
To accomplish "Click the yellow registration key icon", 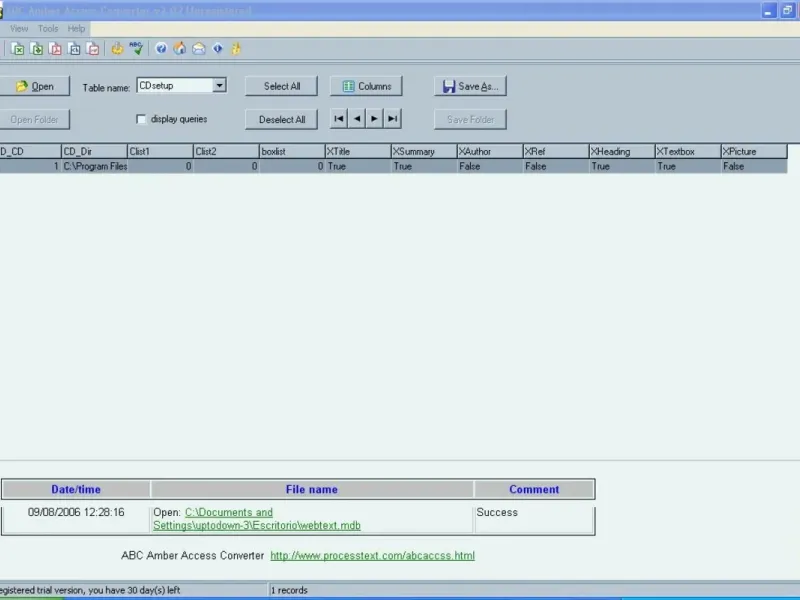I will [236, 48].
